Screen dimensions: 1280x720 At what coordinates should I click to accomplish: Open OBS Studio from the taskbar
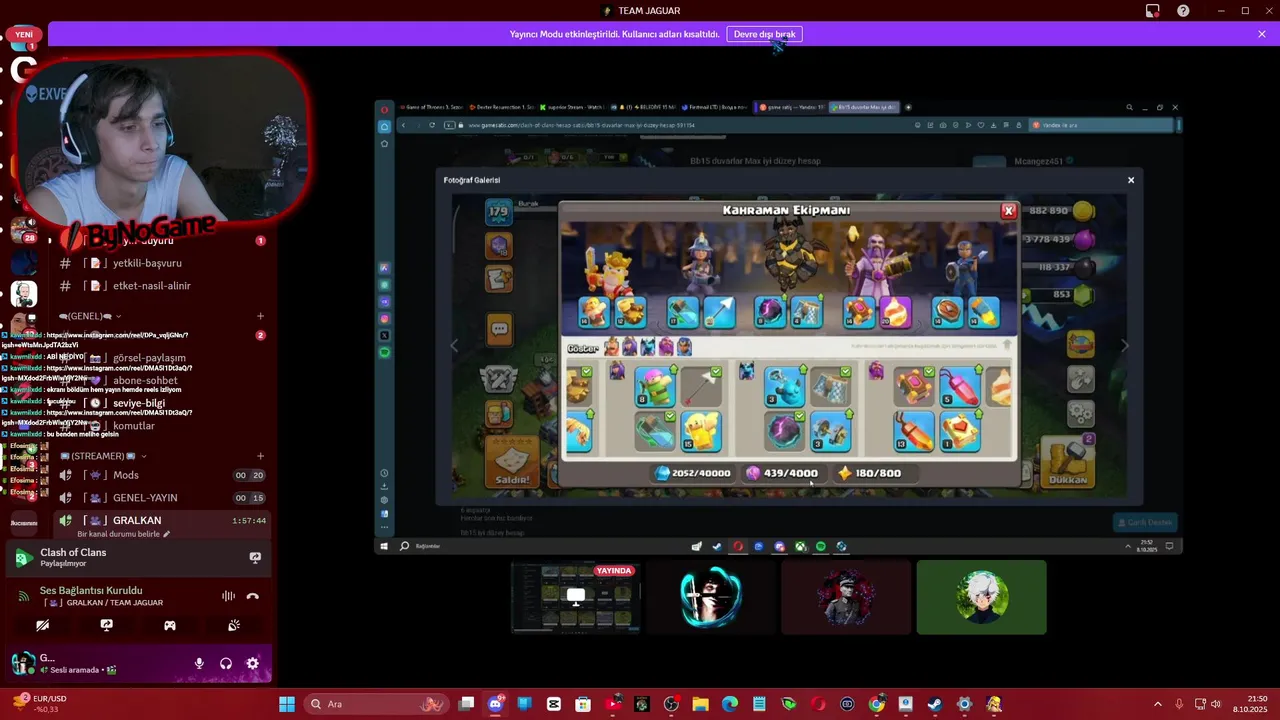[x=671, y=704]
